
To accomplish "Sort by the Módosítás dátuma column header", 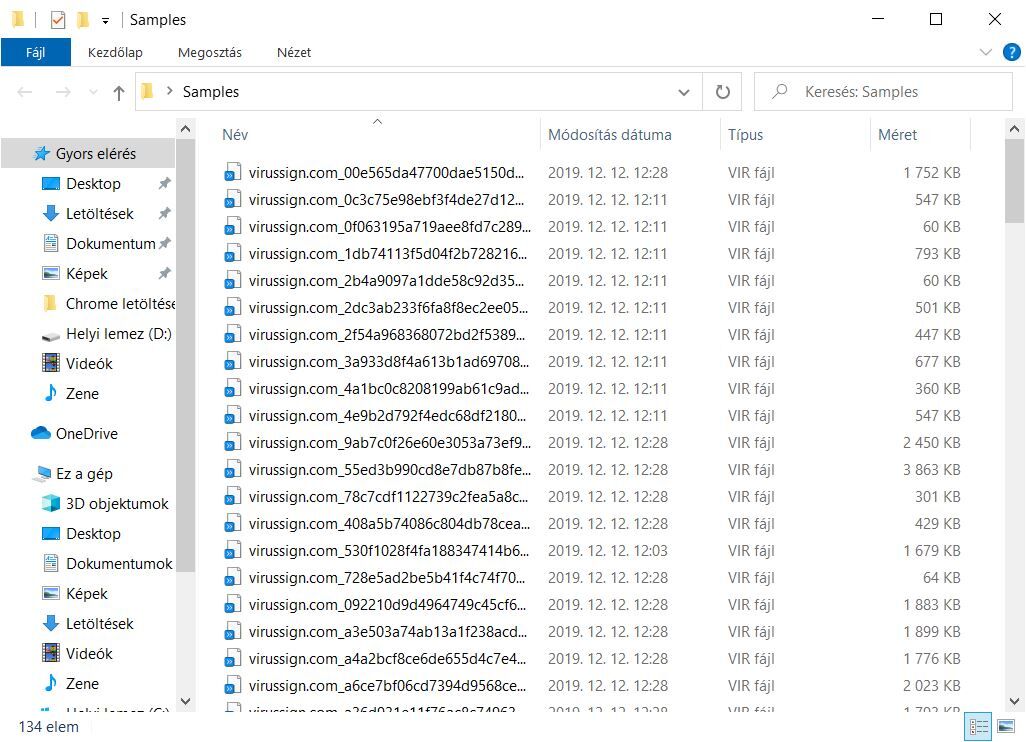I will point(630,135).
